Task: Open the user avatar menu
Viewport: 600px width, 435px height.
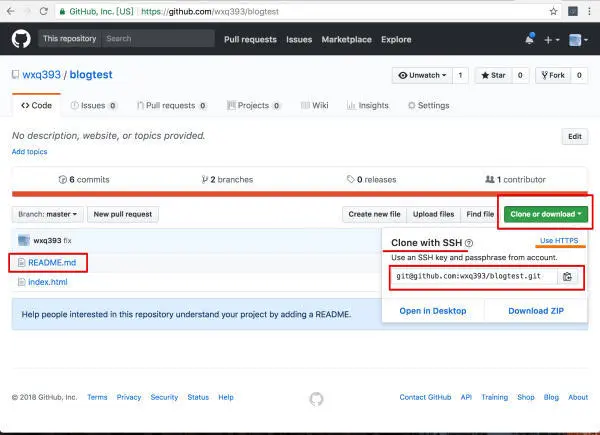Action: click(x=578, y=40)
